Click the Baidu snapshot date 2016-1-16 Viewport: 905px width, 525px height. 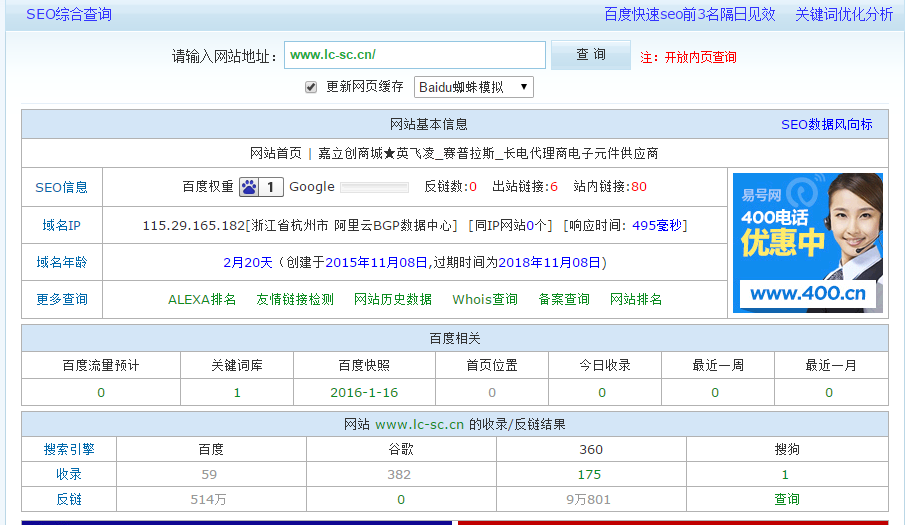pyautogui.click(x=364, y=392)
